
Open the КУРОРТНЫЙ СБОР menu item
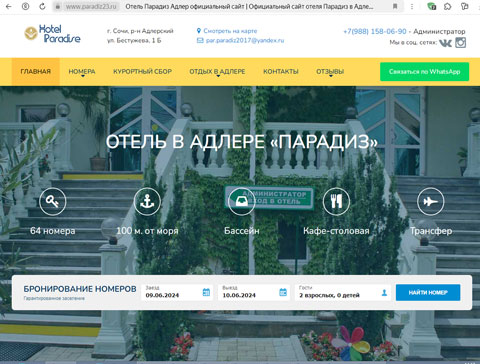coord(143,72)
